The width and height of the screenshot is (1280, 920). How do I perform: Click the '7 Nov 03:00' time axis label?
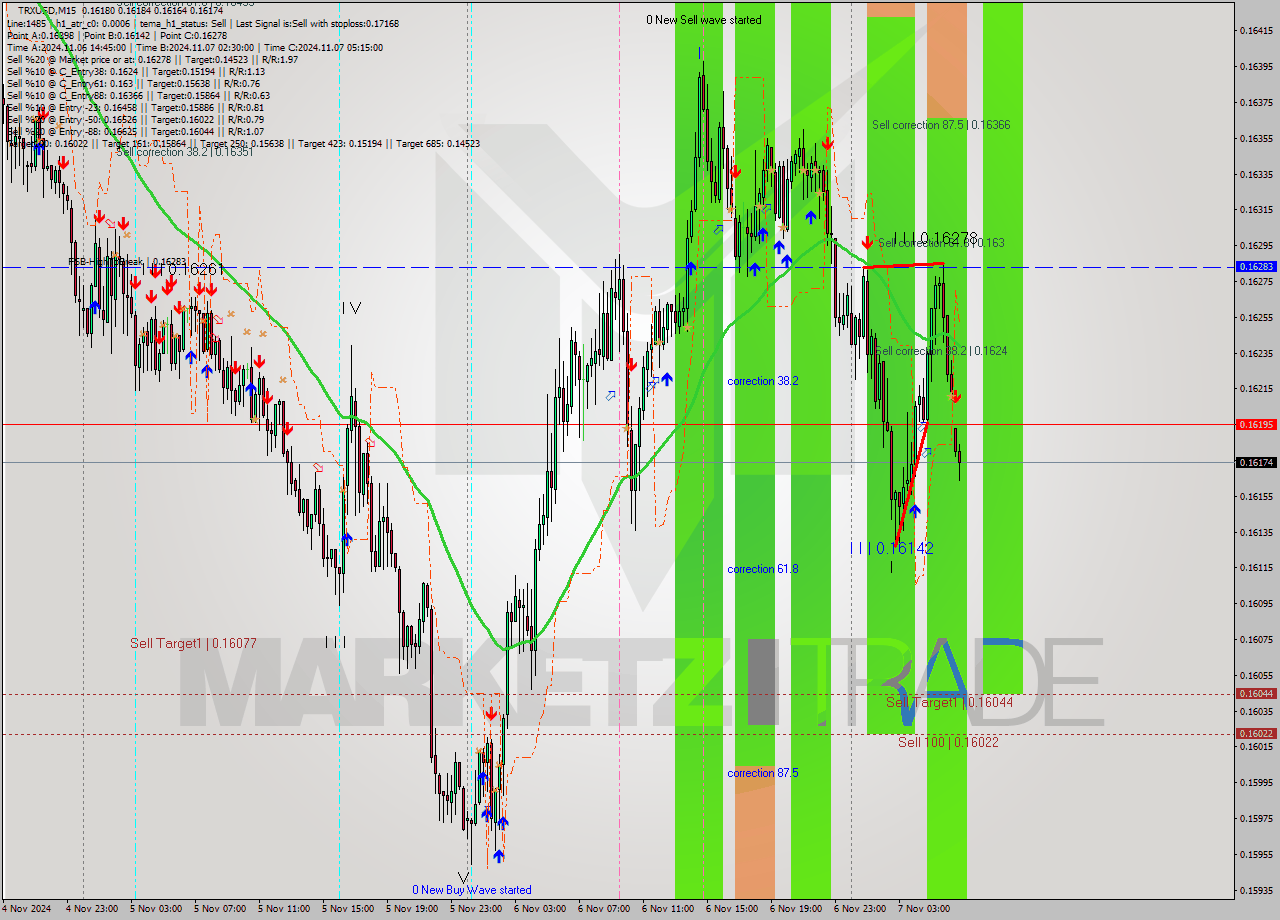click(x=925, y=909)
